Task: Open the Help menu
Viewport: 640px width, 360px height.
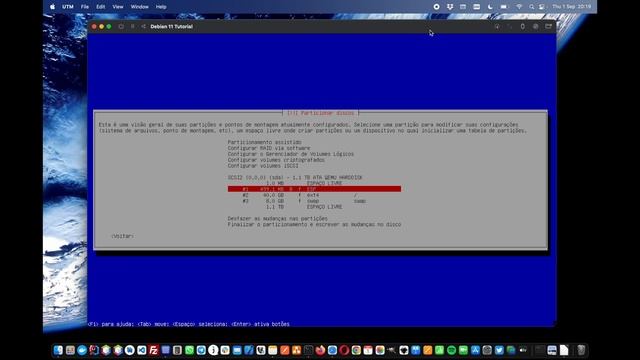Action: (161, 7)
